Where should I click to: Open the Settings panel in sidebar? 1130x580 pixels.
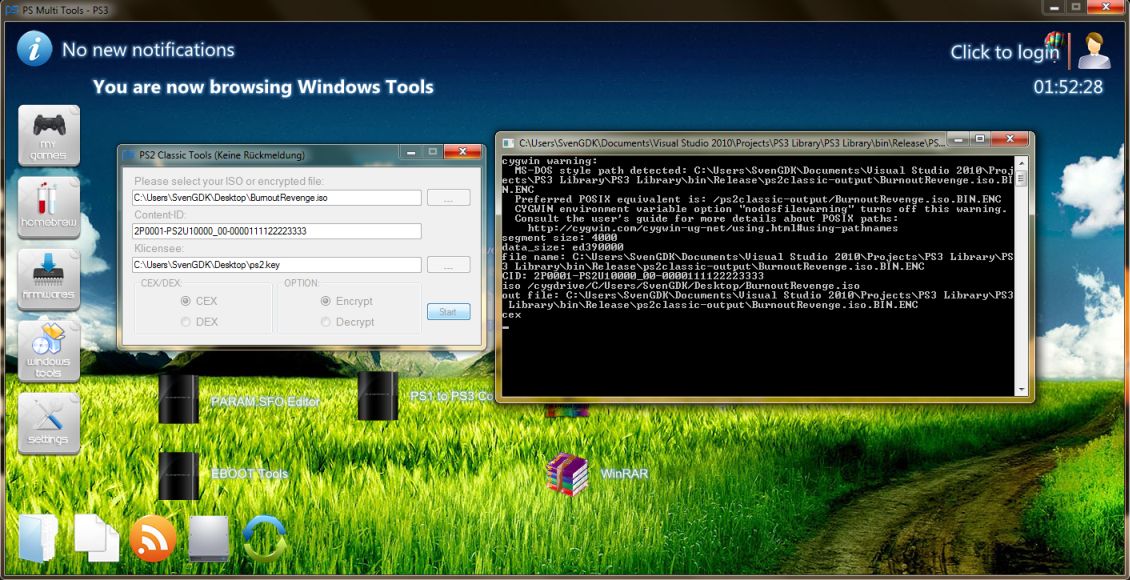point(49,423)
